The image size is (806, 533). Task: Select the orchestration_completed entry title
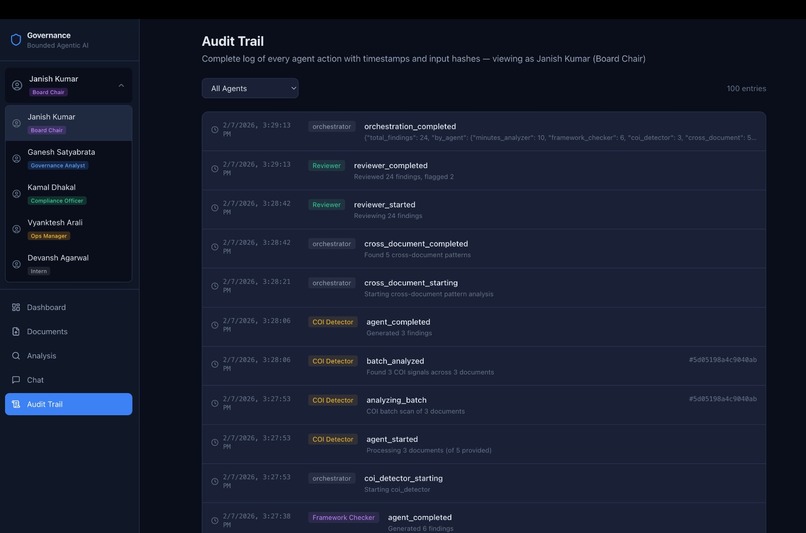click(410, 126)
